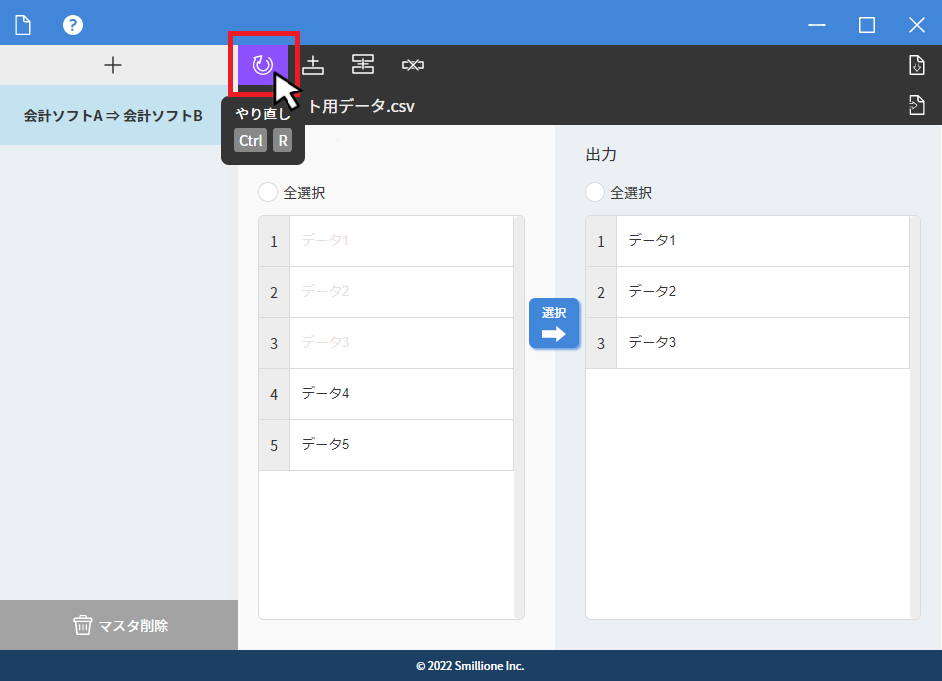
Task: Select データ3 in the output list
Action: (x=760, y=343)
